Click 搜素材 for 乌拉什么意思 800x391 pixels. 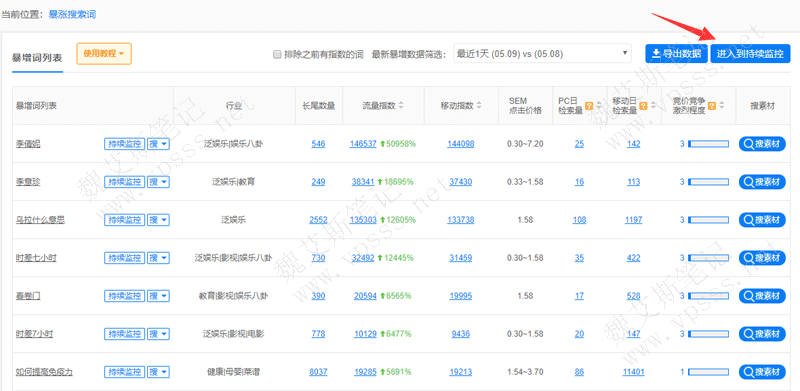(x=762, y=220)
